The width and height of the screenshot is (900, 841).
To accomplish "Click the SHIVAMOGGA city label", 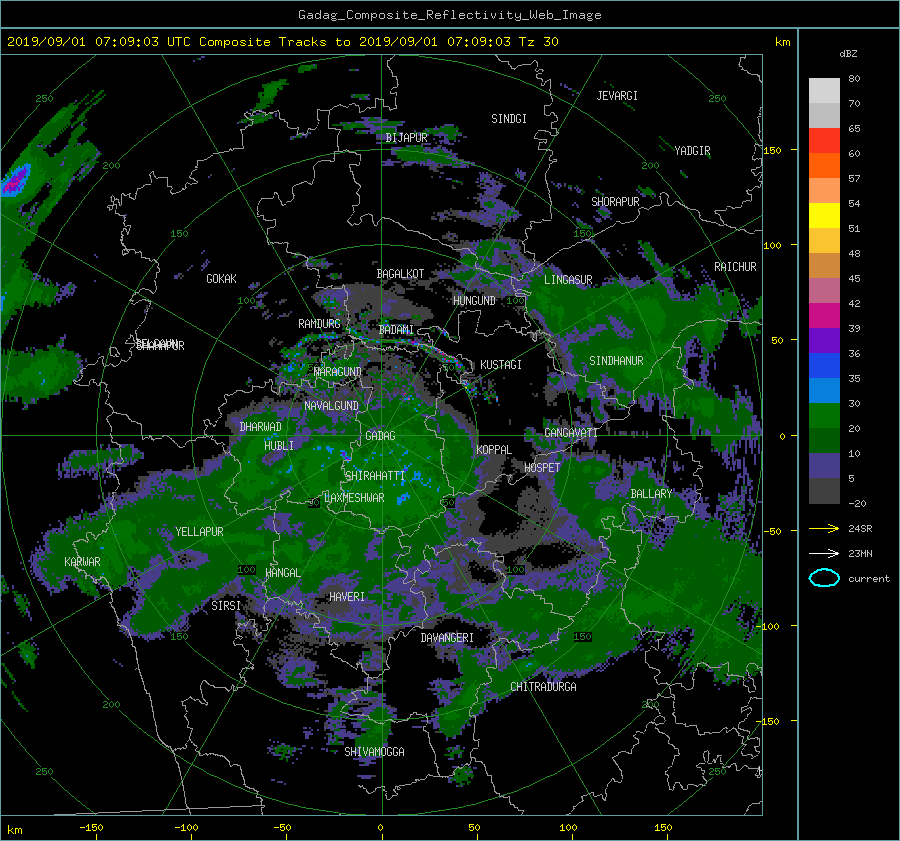I will point(374,751).
